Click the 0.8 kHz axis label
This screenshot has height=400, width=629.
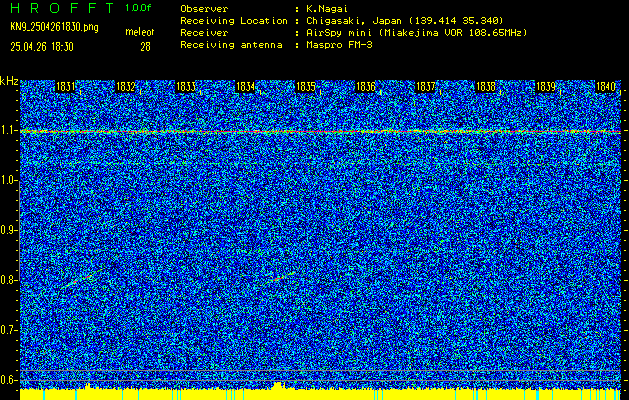(x=8, y=280)
